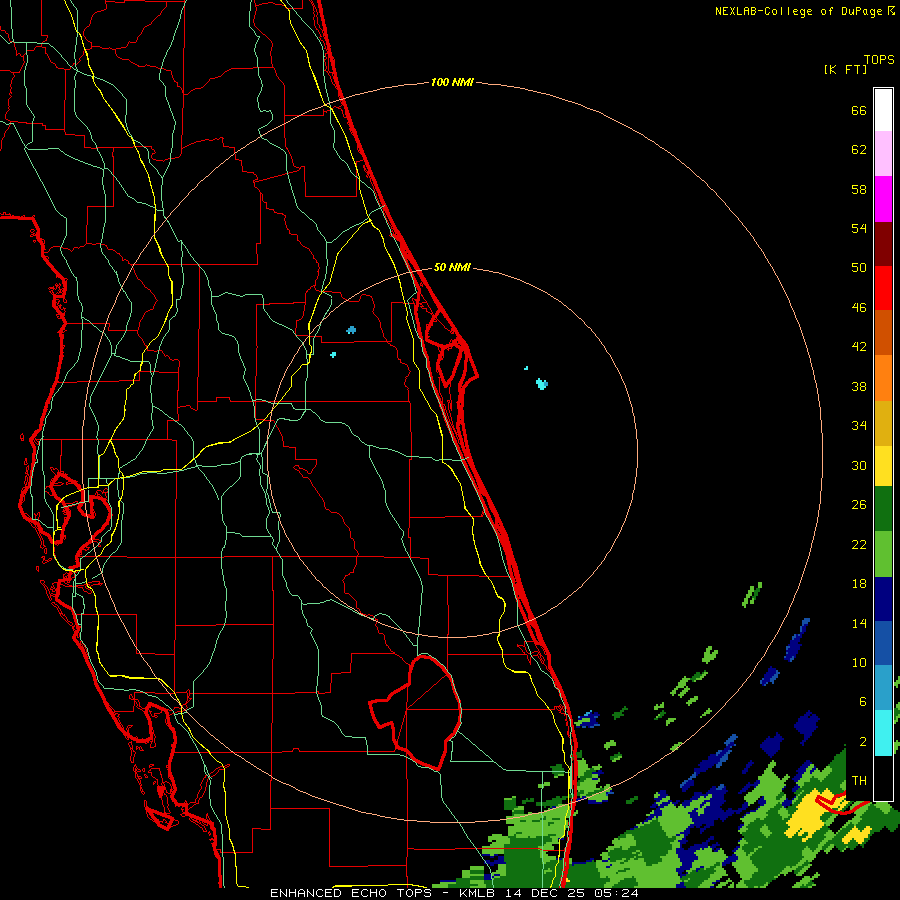Click the dark red 54 kft swatch

(883, 244)
